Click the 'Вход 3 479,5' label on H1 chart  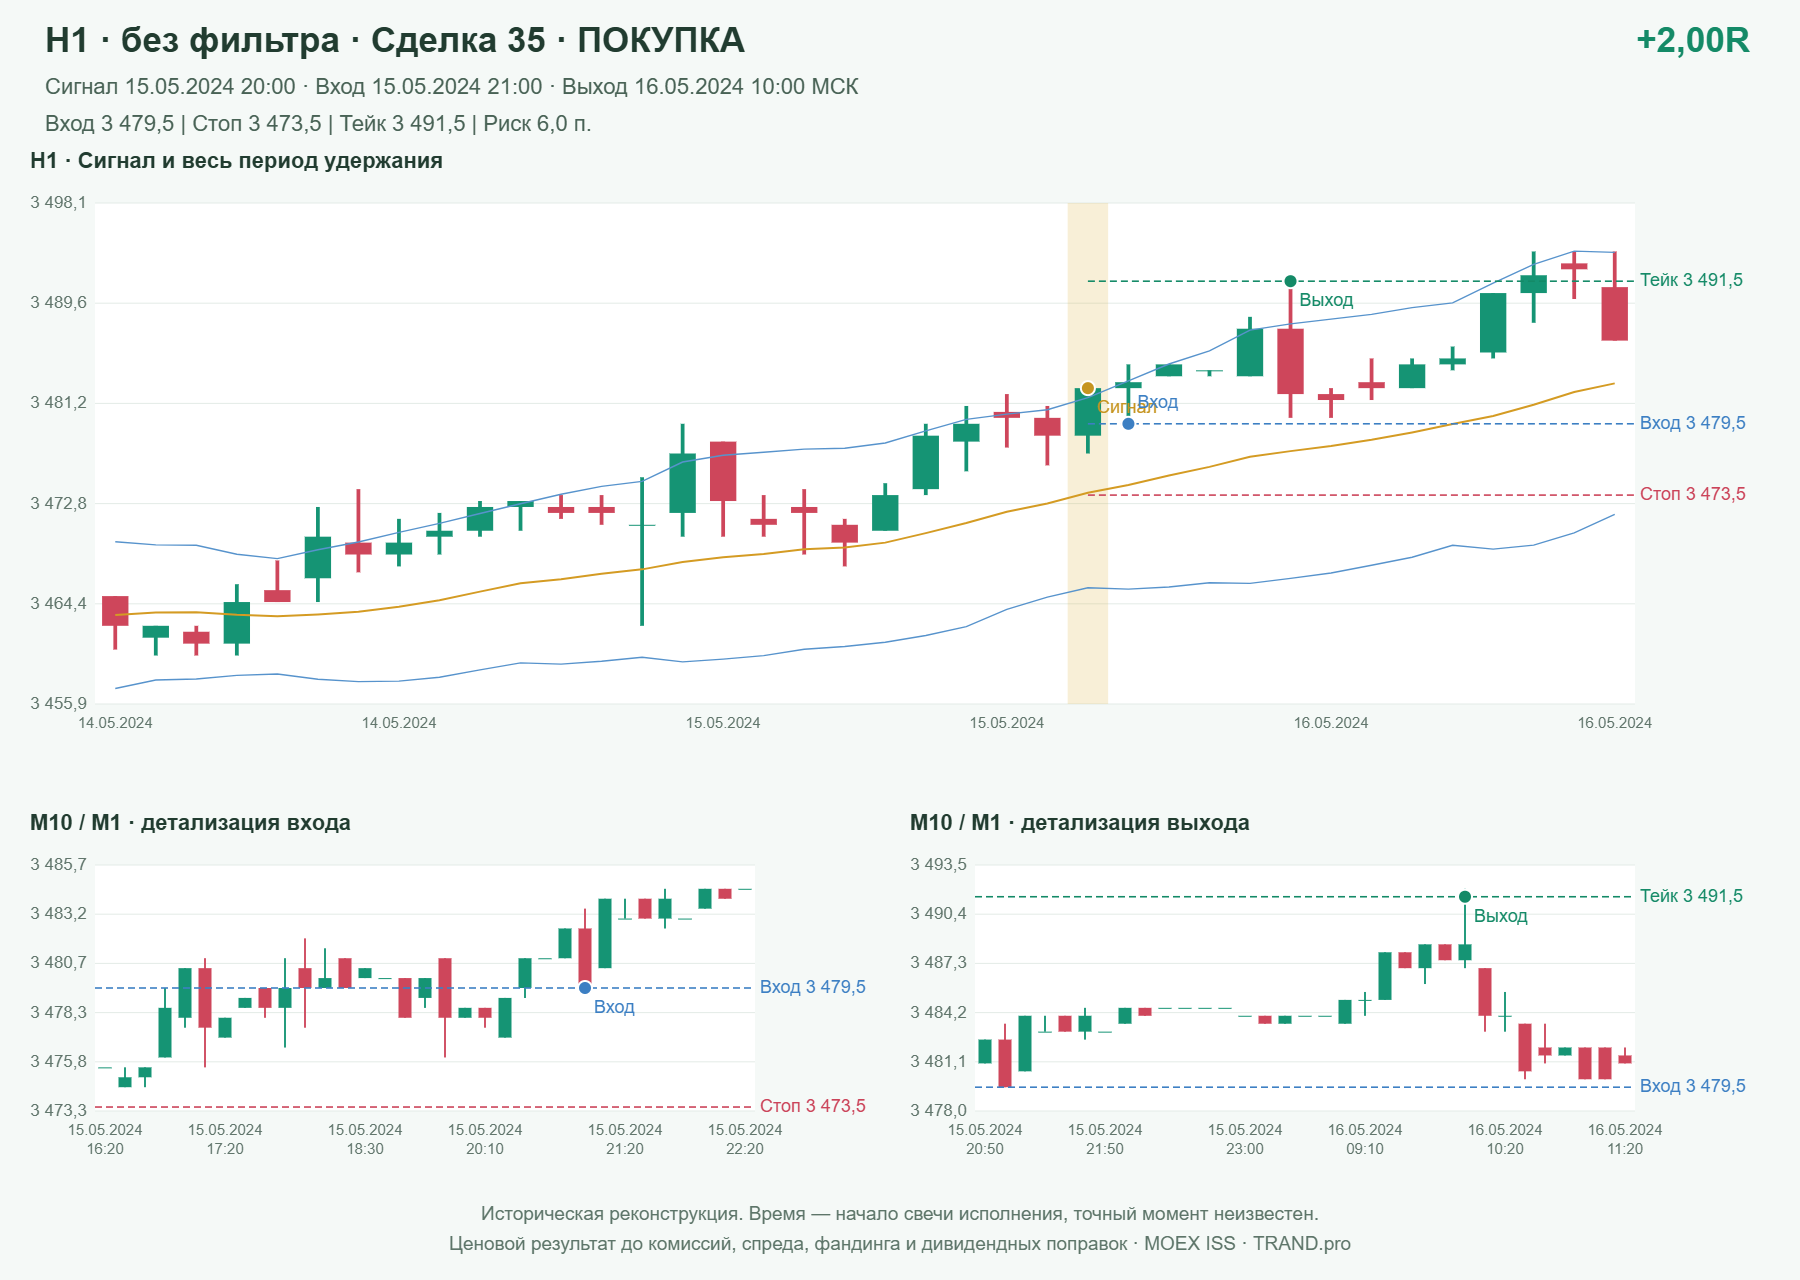[x=1692, y=423]
